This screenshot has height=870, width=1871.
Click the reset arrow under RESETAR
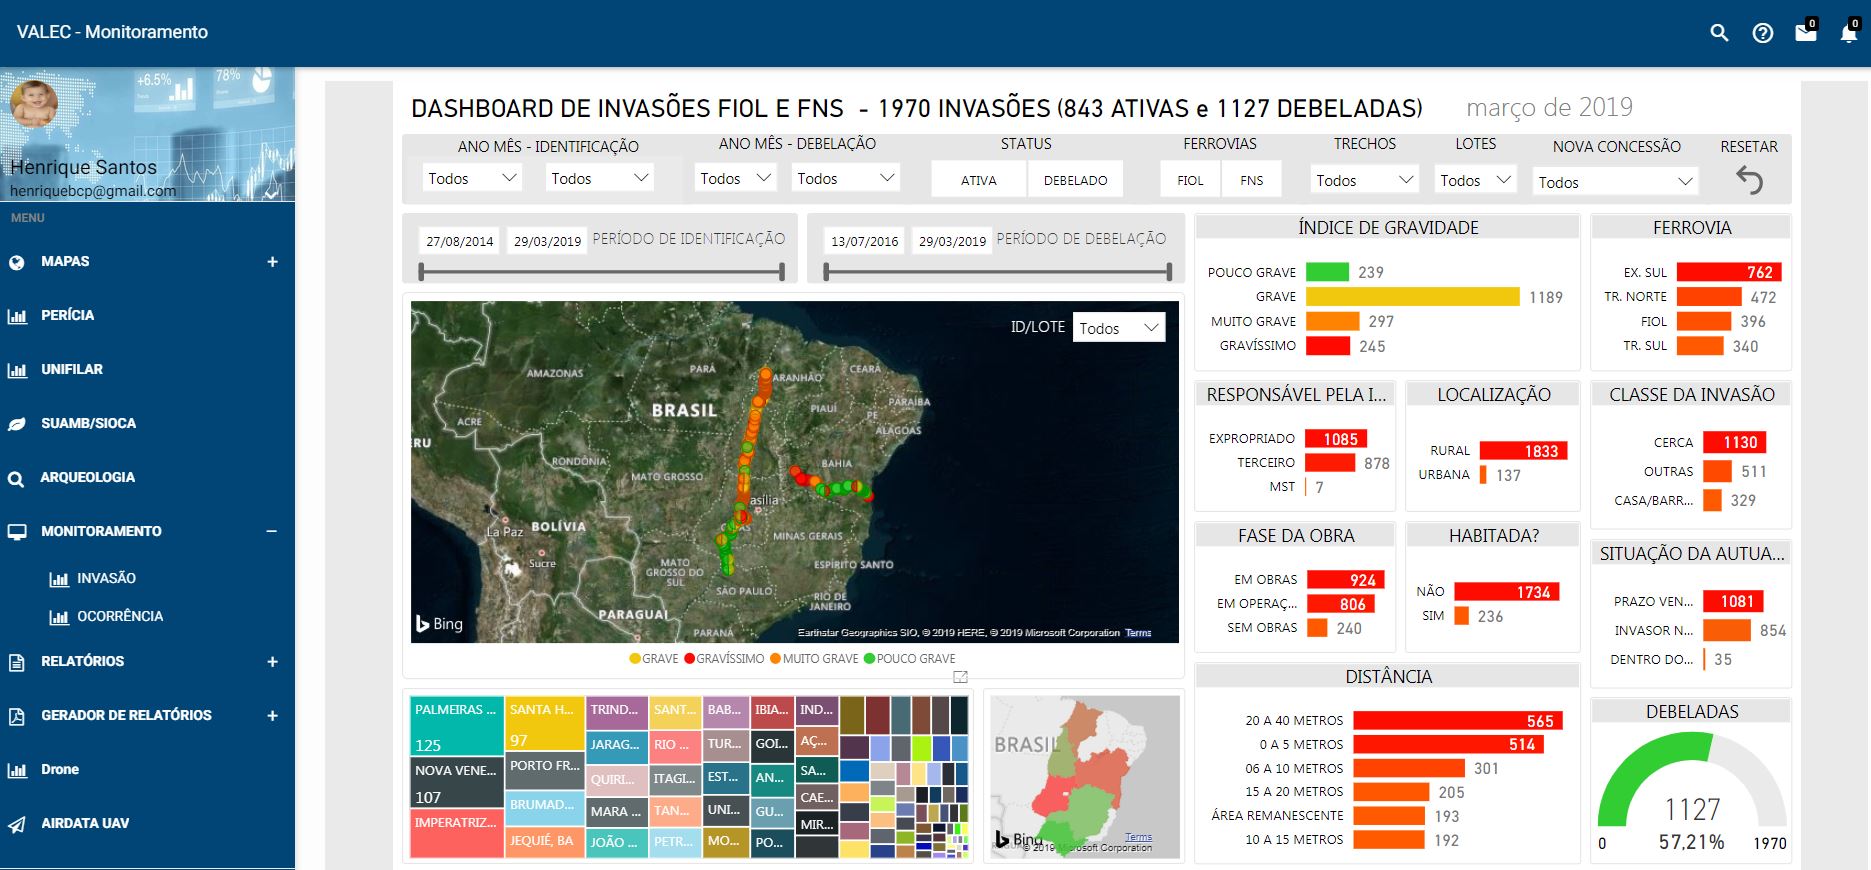[1749, 180]
